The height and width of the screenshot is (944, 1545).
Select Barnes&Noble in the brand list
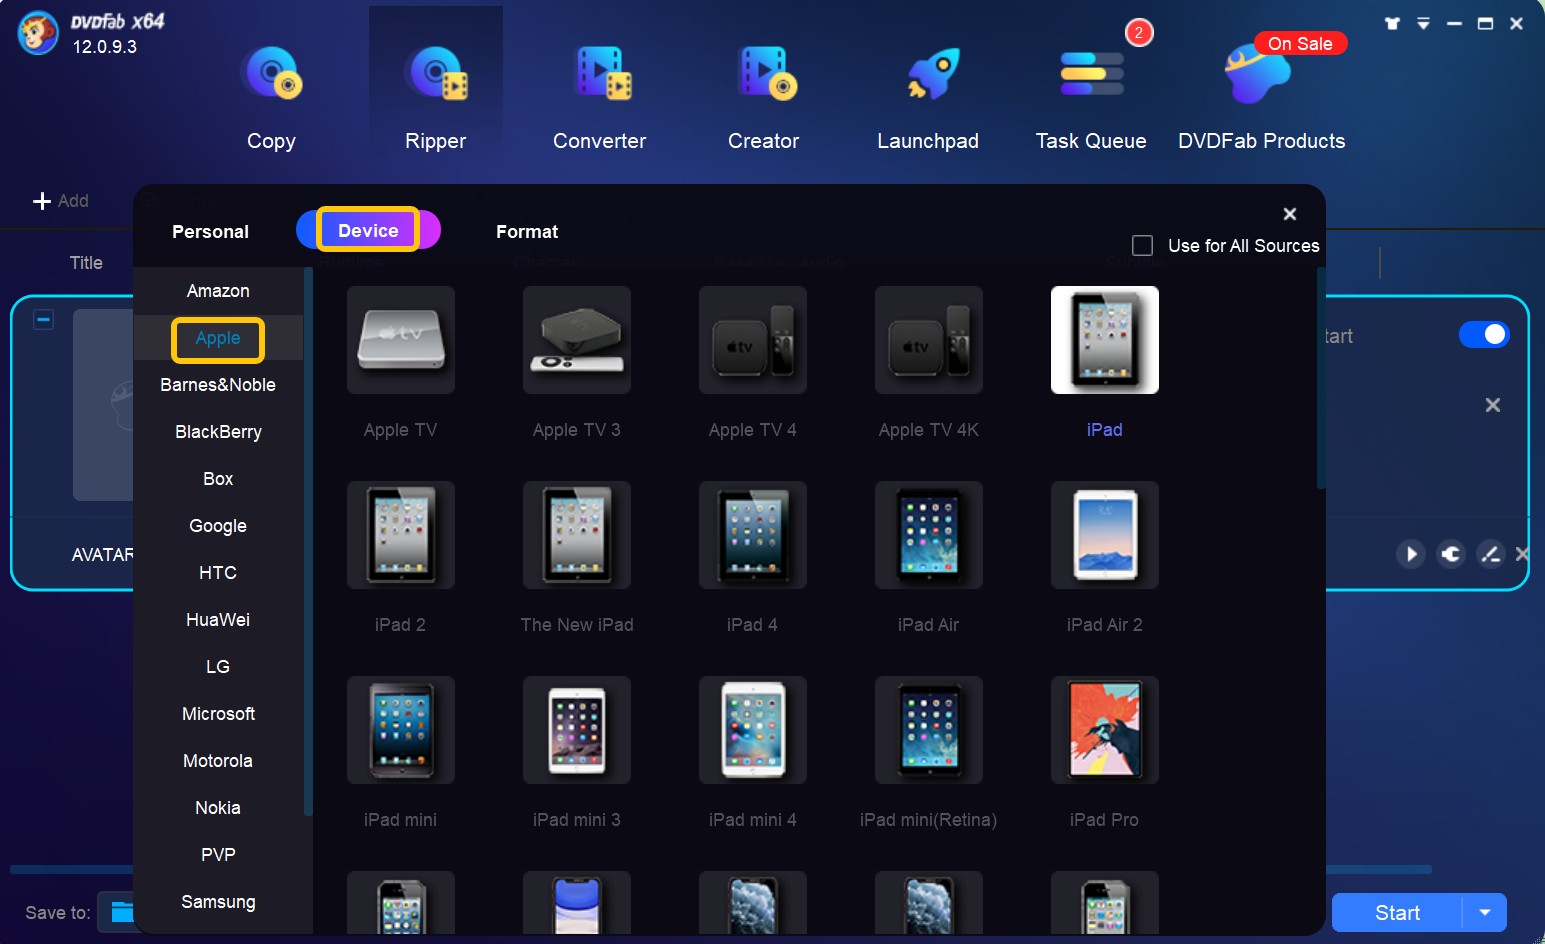(218, 385)
